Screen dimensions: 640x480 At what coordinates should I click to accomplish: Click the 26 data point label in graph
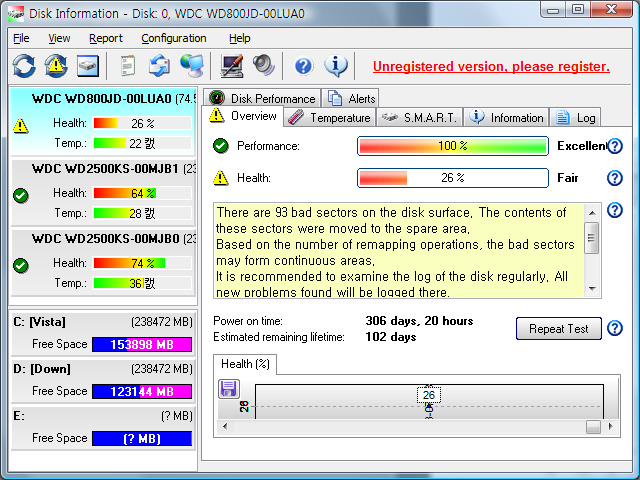pos(429,395)
